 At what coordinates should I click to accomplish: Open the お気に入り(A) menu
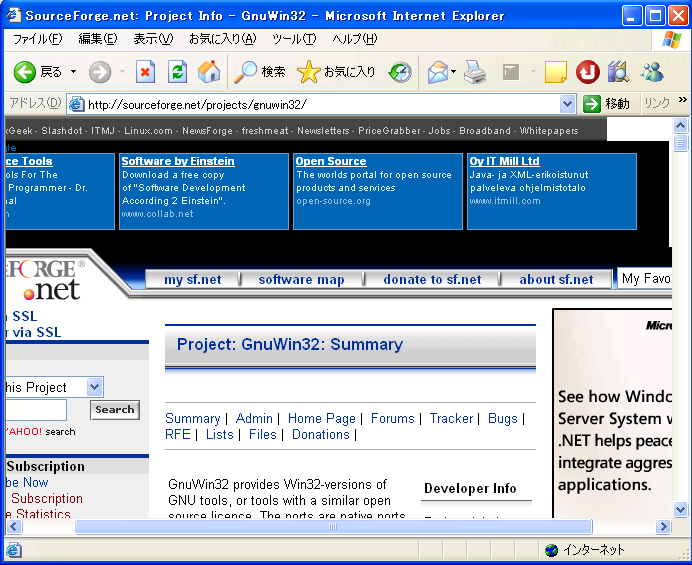pos(222,39)
